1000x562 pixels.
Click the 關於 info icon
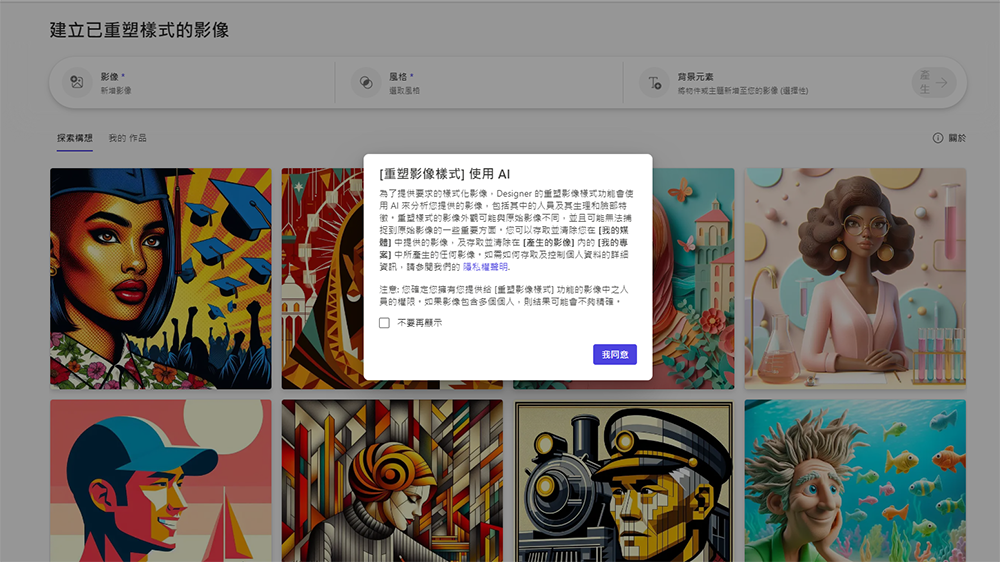tap(938, 138)
